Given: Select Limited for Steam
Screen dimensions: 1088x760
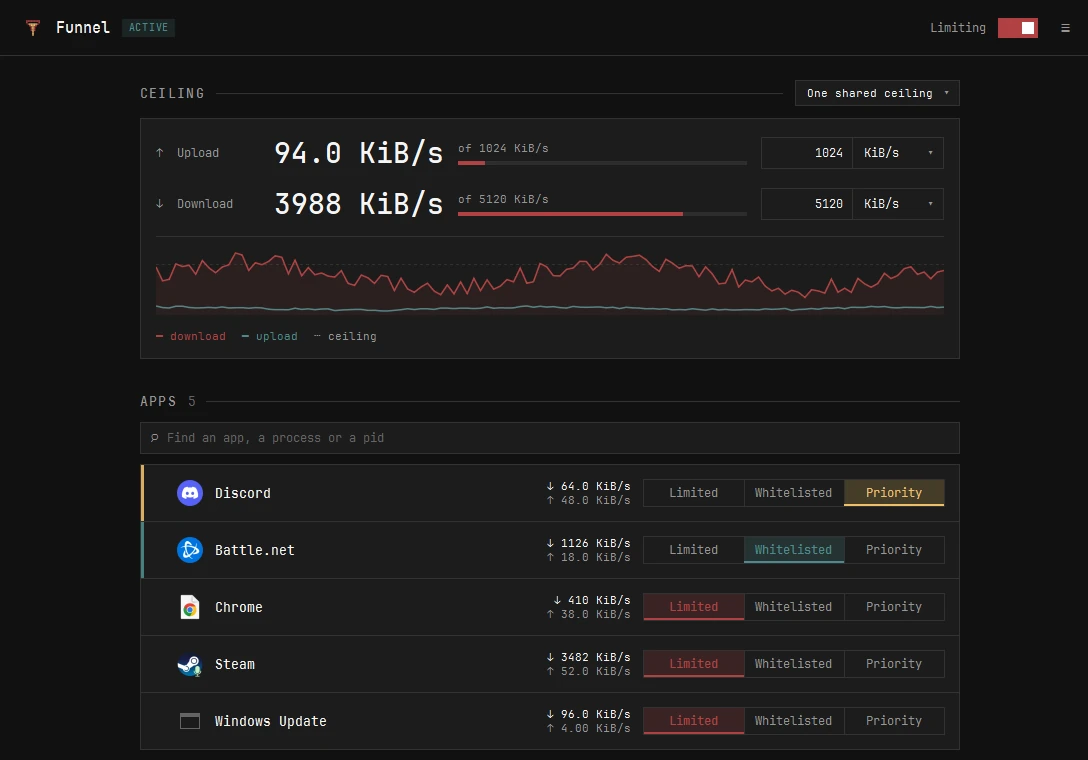Looking at the screenshot, I should [693, 664].
